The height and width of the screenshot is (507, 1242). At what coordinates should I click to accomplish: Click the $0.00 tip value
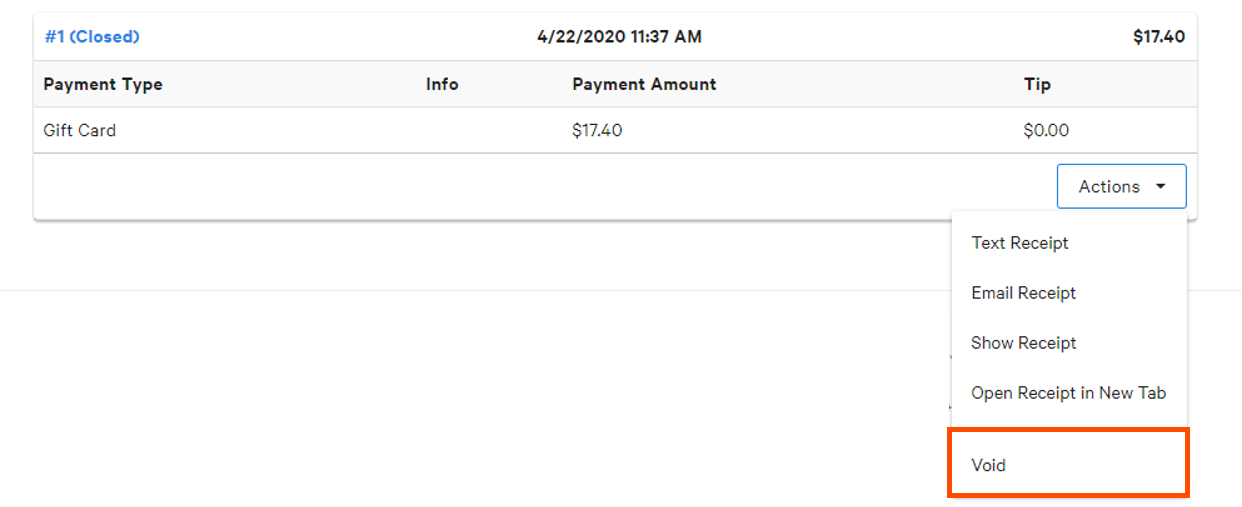(x=1046, y=130)
